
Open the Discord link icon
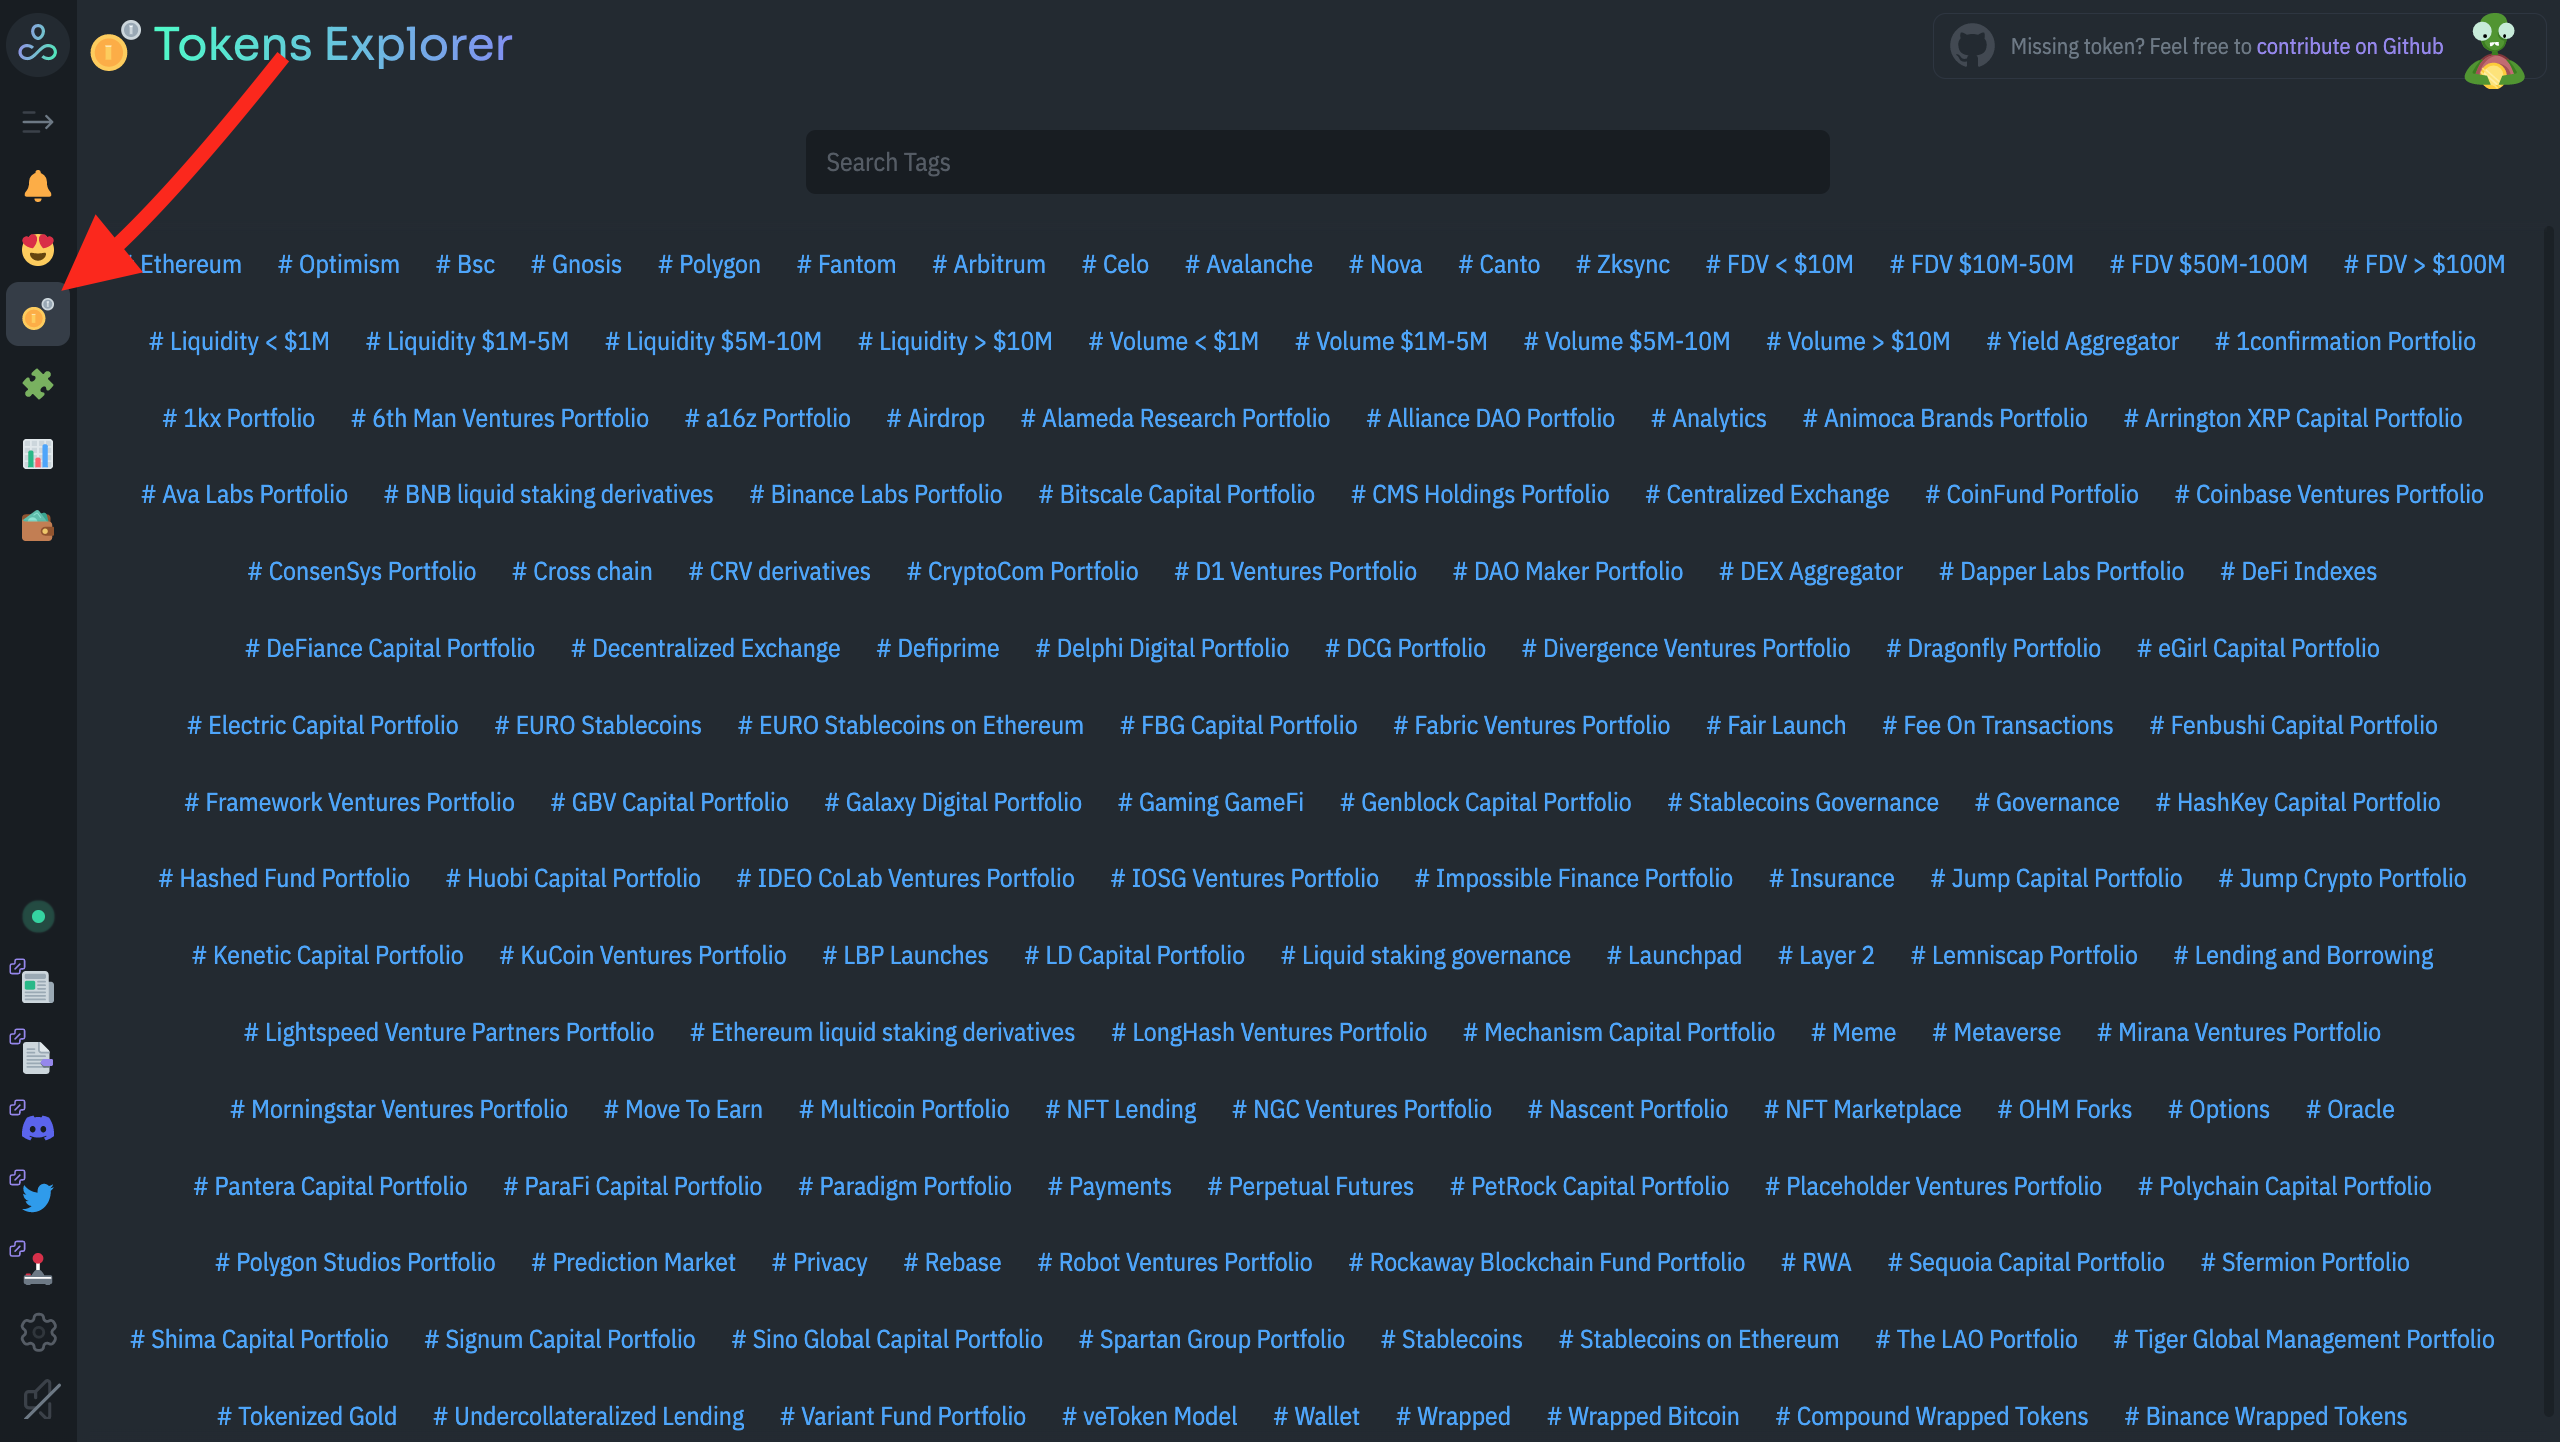pos(38,1128)
